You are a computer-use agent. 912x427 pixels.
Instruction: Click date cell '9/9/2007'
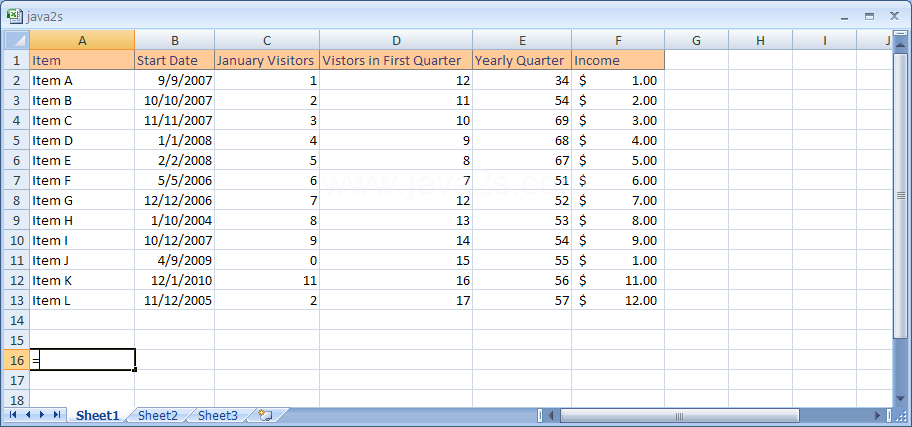coord(174,80)
